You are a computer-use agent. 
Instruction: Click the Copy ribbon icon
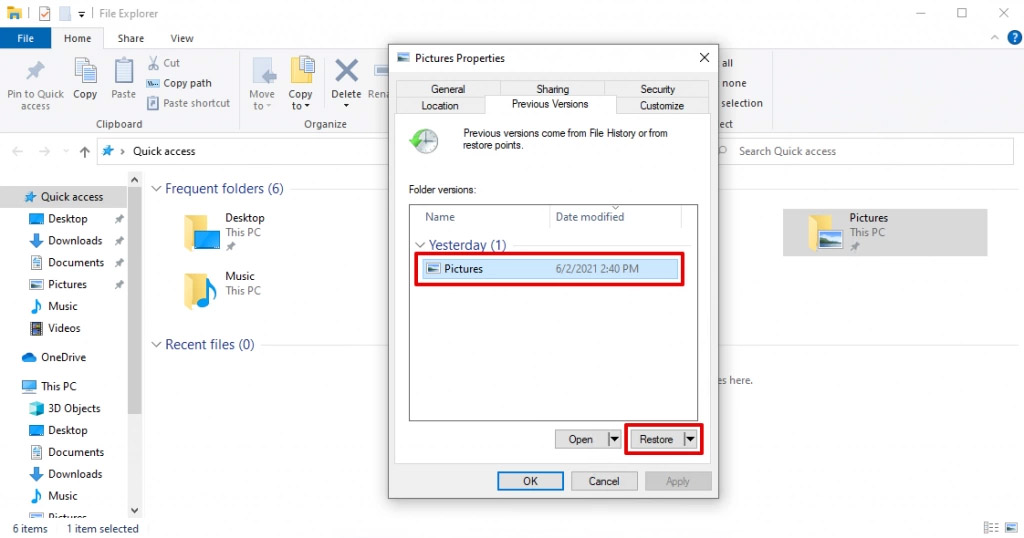click(x=85, y=71)
